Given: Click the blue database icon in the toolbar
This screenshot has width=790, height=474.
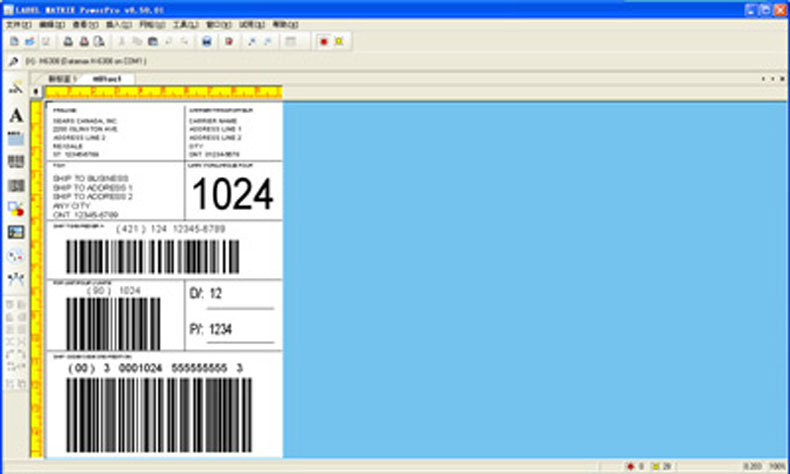Looking at the screenshot, I should pyautogui.click(x=207, y=41).
